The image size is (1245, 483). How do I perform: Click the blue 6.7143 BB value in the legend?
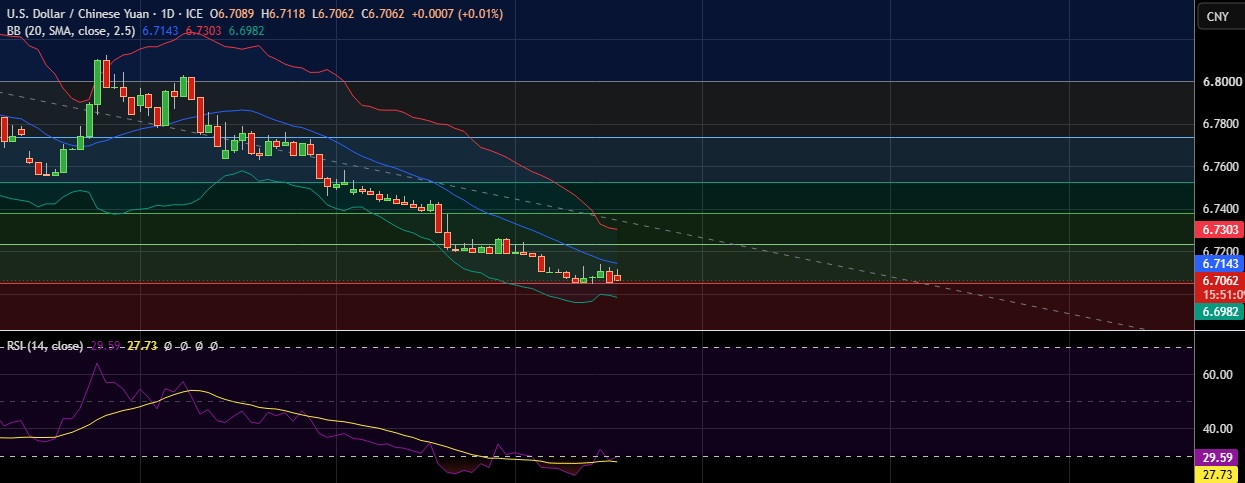(x=161, y=31)
